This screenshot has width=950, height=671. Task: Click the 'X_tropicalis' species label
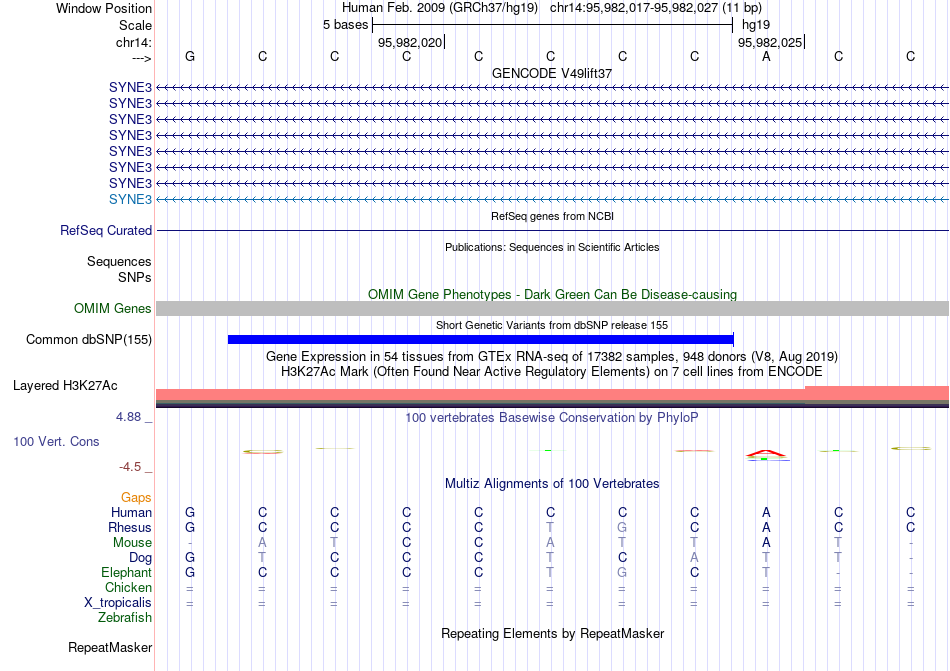click(x=118, y=603)
